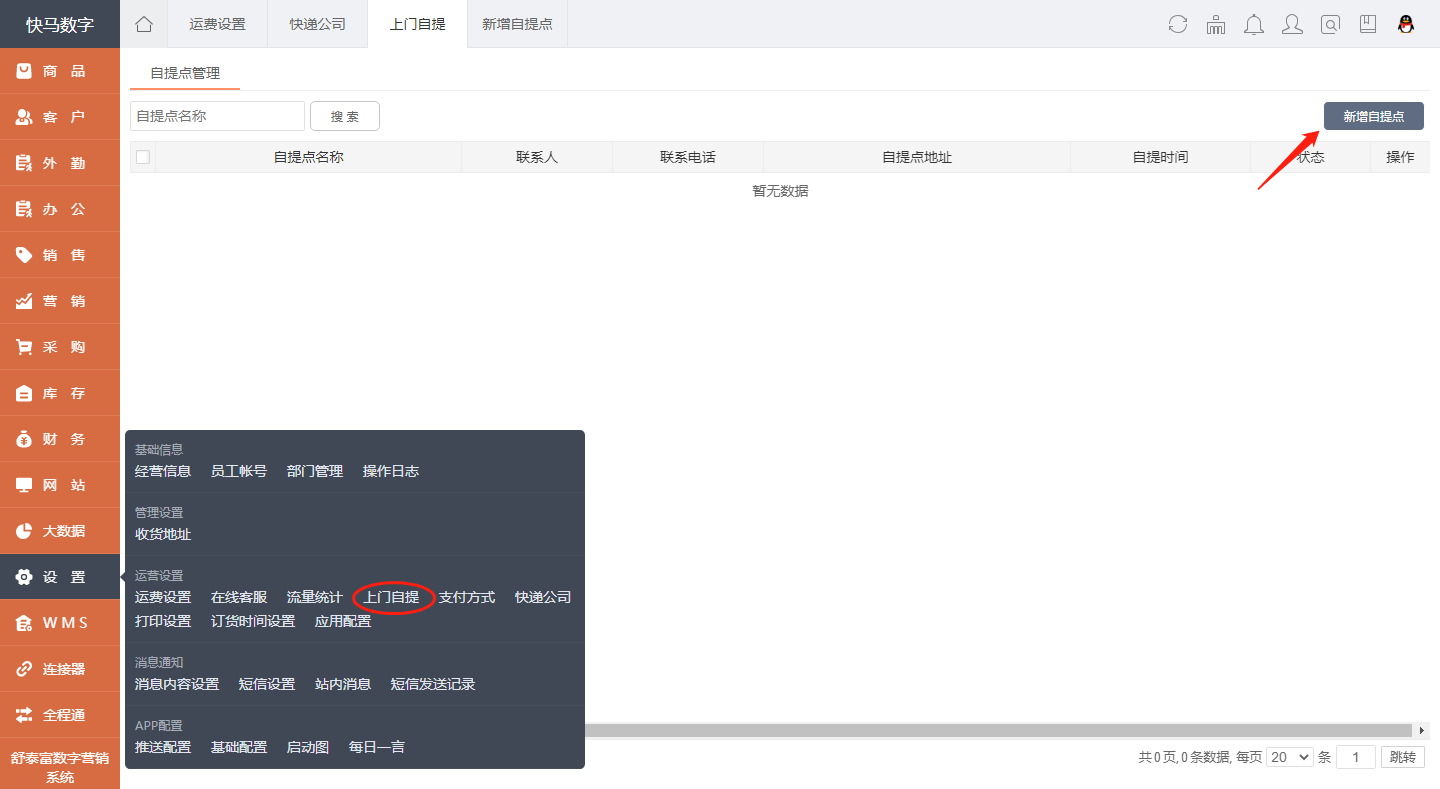This screenshot has height=789, width=1440.
Task: Open the notification bell icon
Action: [x=1254, y=25]
